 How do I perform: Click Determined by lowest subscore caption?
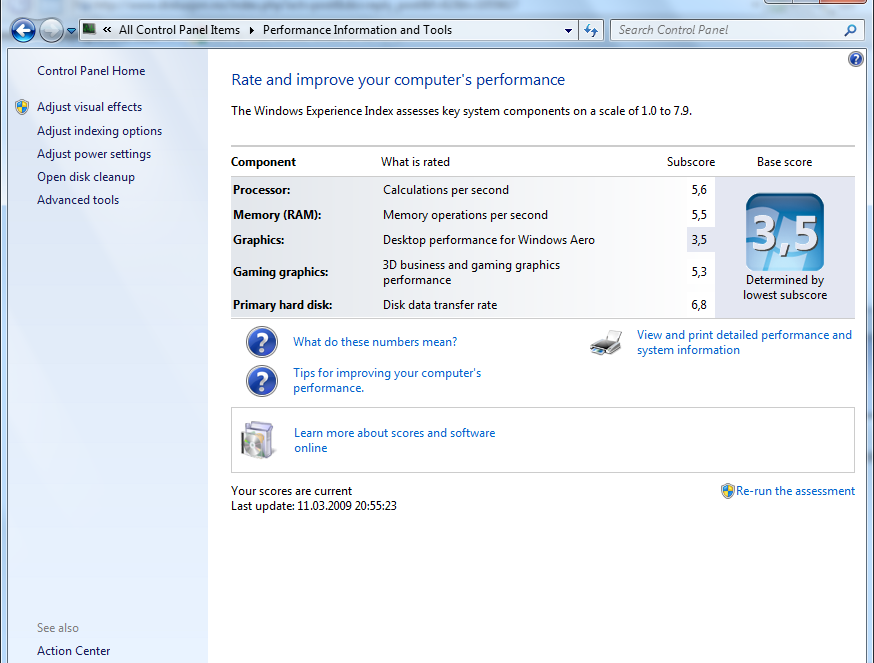[x=785, y=287]
